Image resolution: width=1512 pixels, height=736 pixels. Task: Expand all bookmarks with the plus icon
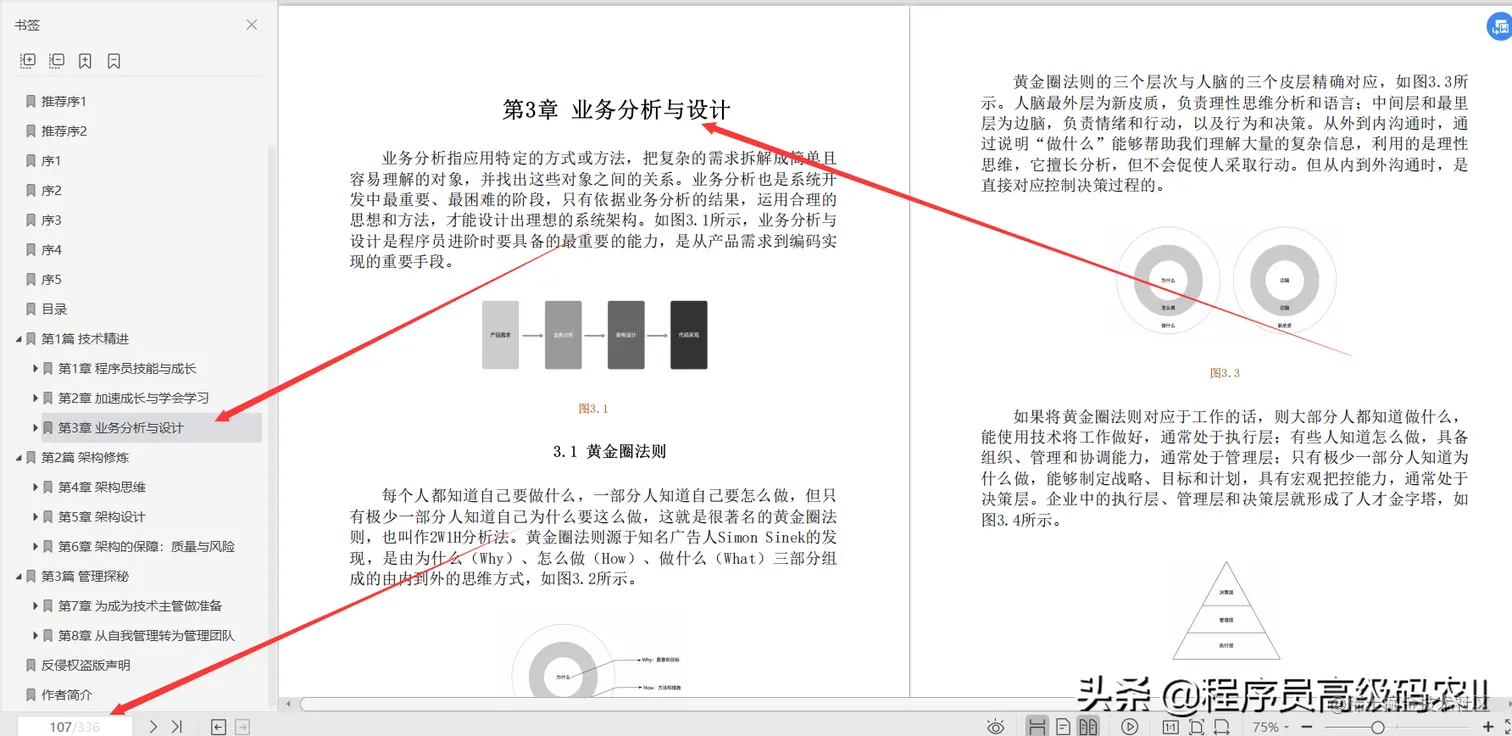pos(28,60)
